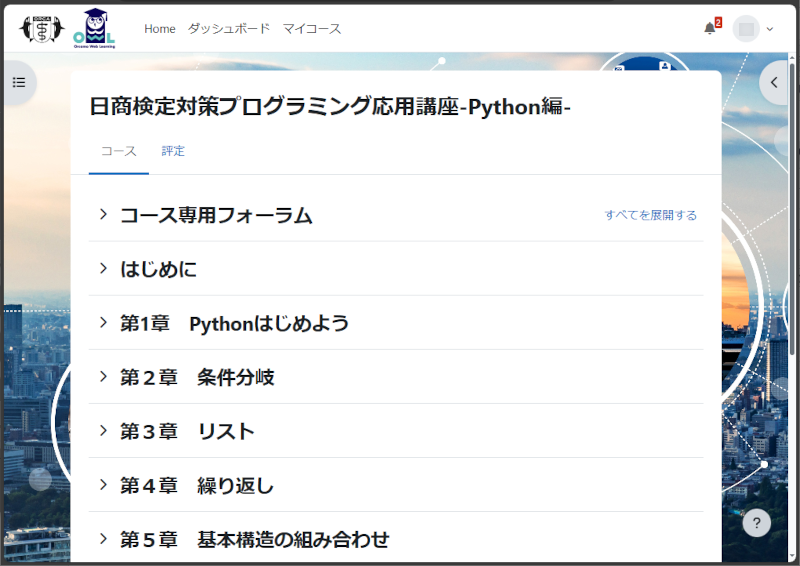Image resolution: width=800 pixels, height=566 pixels.
Task: Open ダッシュボード in the navigation bar
Action: (x=229, y=29)
